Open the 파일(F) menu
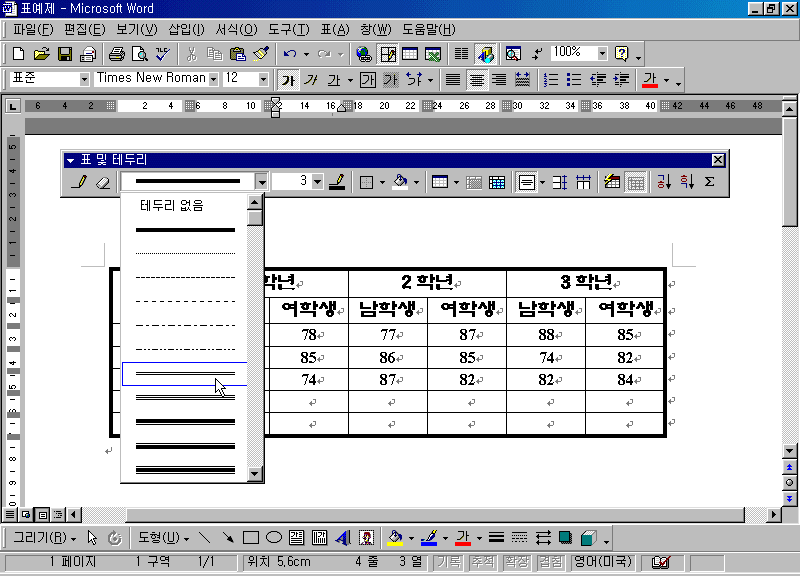 [x=33, y=30]
